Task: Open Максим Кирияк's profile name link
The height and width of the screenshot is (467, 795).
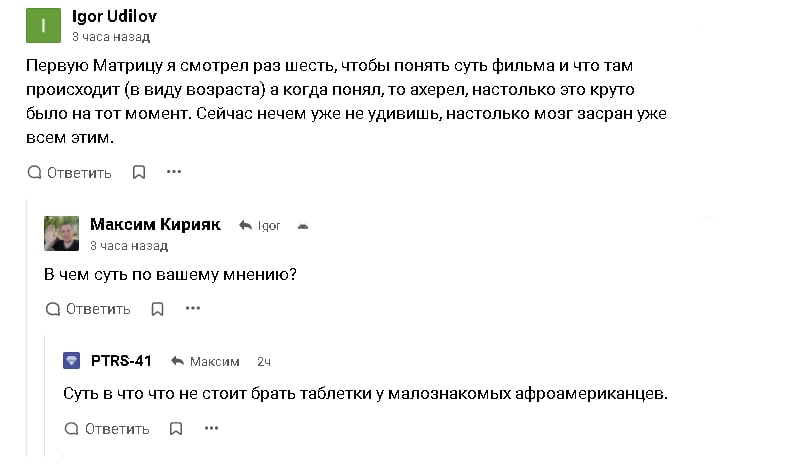Action: tap(155, 225)
